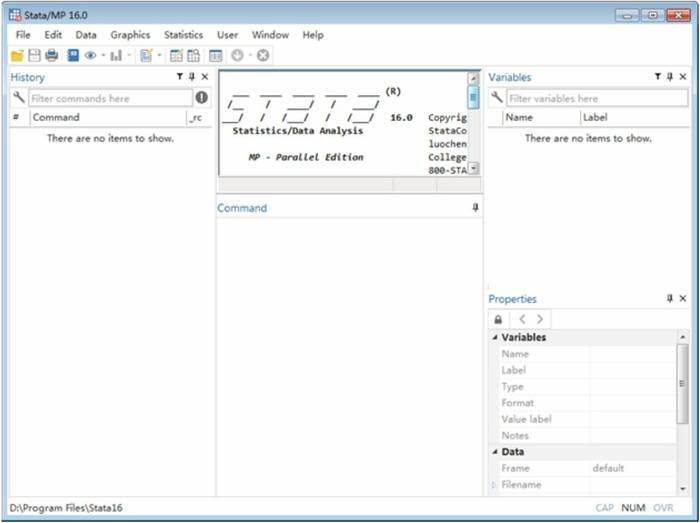Open the File menu
Screen dimensions: 700x523
23,35
